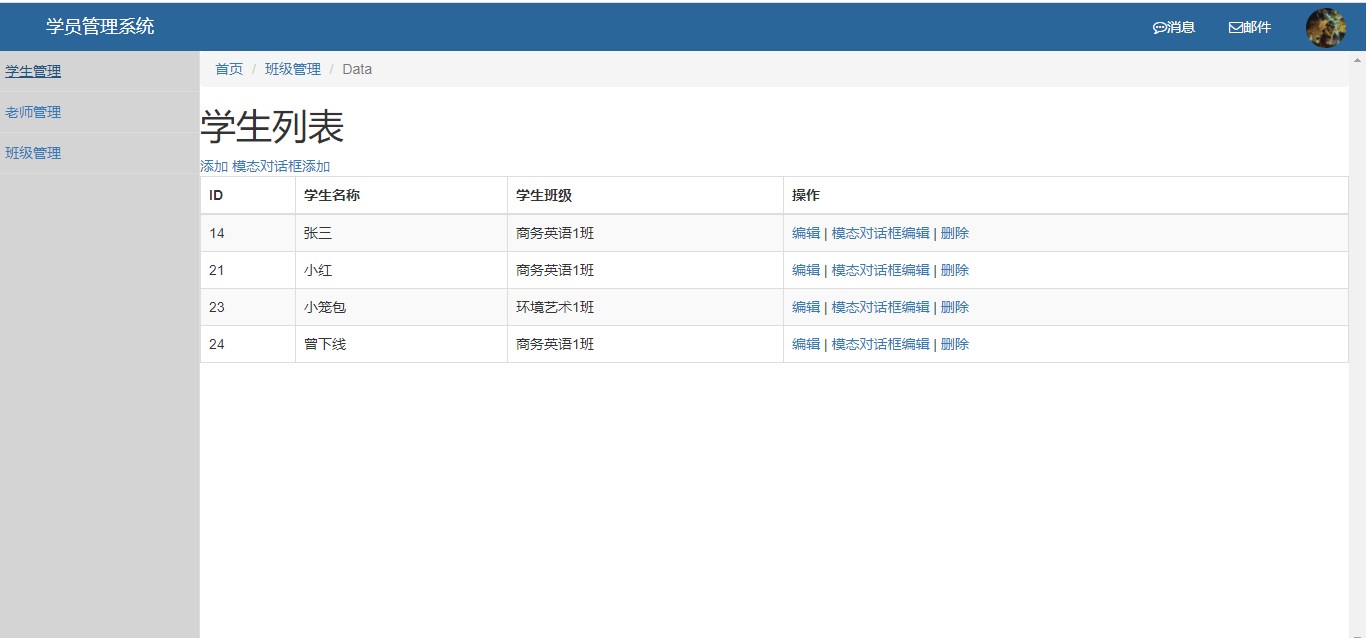Click 删除 for student 小红
Image resolution: width=1366 pixels, height=638 pixels.
(x=955, y=270)
